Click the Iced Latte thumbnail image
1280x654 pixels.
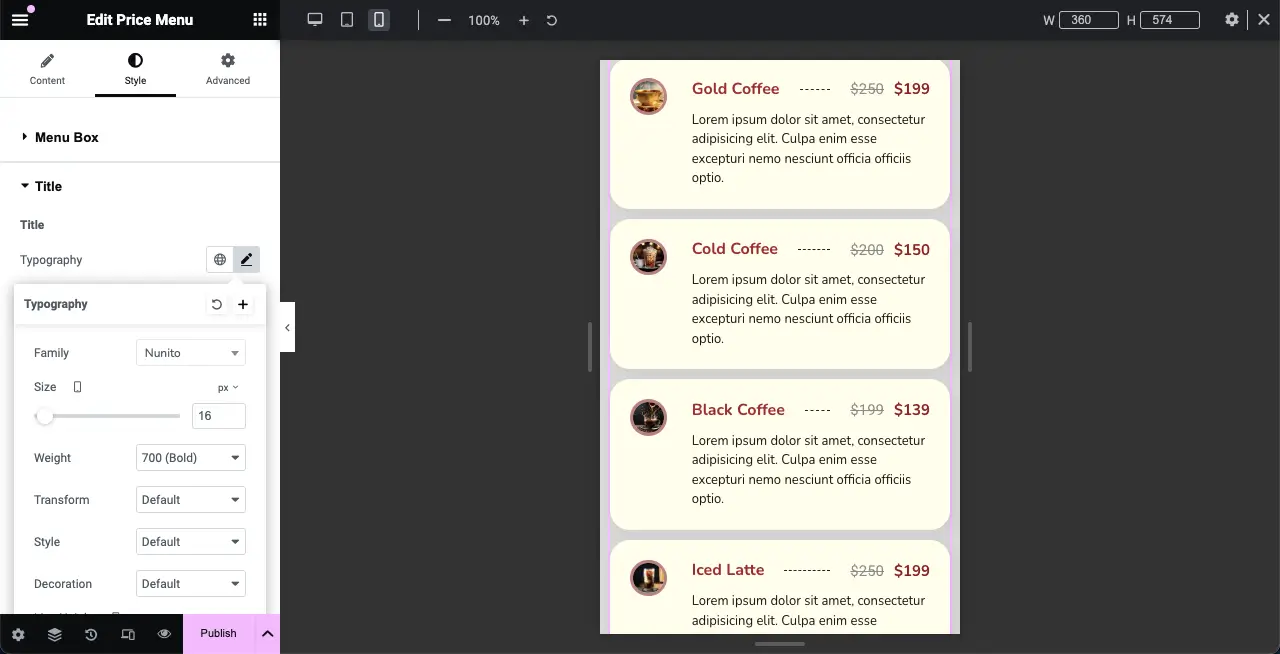click(x=648, y=578)
